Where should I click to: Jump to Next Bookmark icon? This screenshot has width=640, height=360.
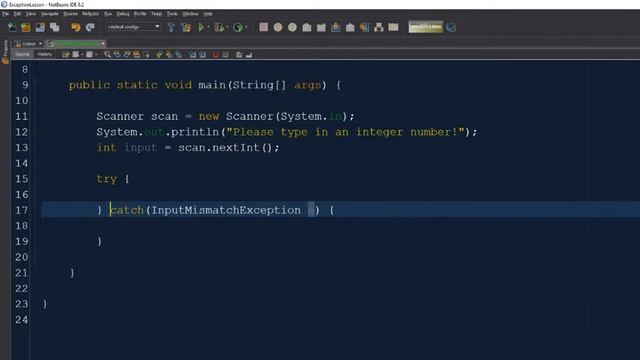169,54
